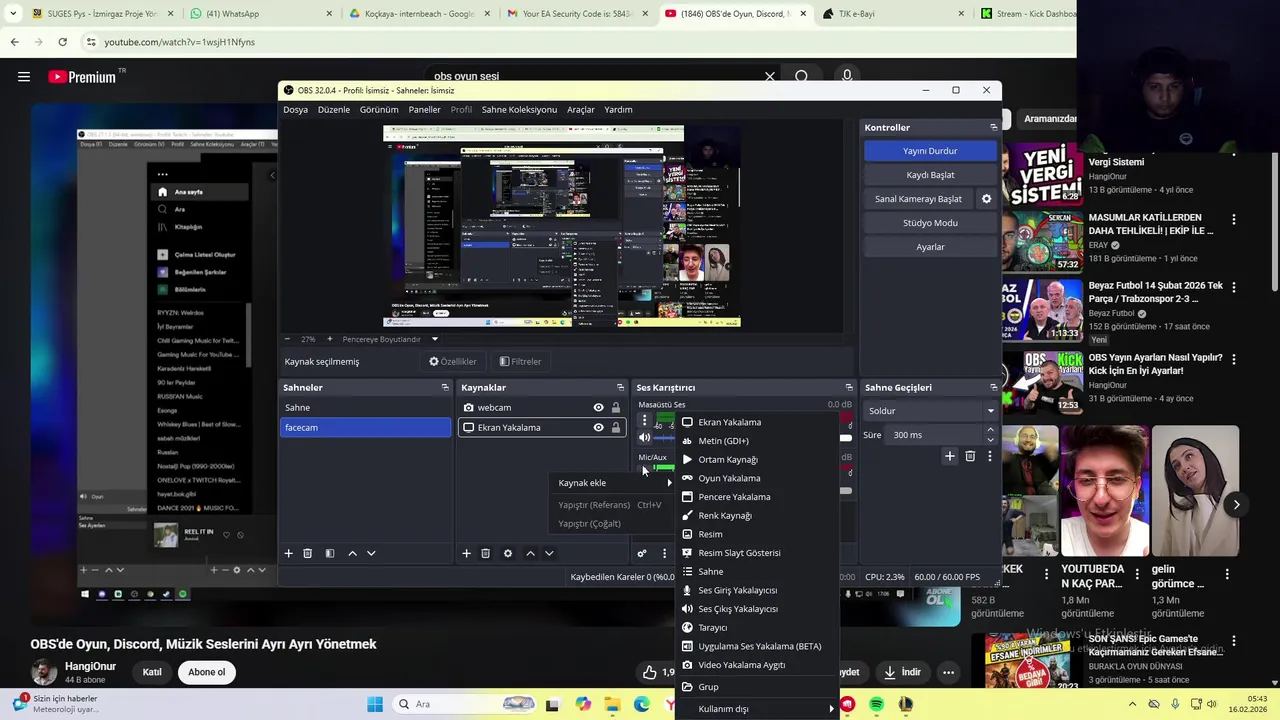Lock the Ekran Yakalama source

[x=615, y=428]
